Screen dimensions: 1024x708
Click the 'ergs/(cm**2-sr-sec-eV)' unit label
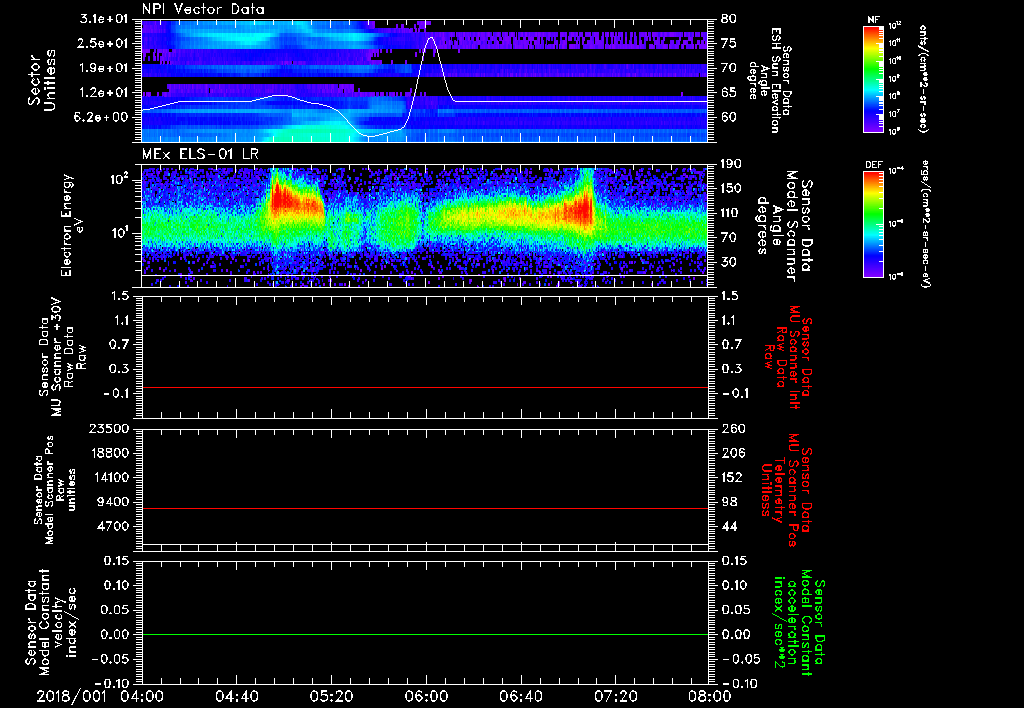924,223
